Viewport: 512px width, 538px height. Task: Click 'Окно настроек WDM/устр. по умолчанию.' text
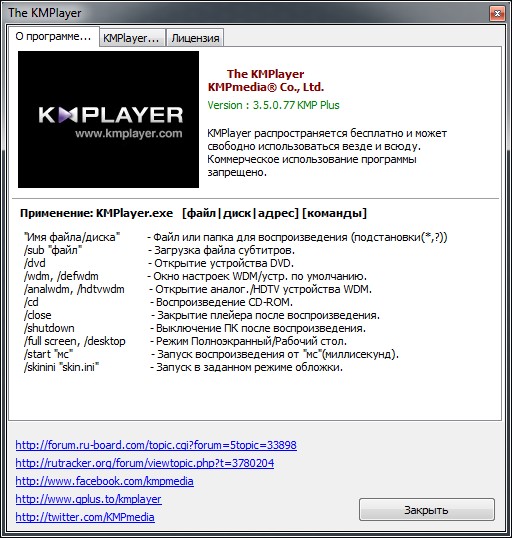click(260, 276)
